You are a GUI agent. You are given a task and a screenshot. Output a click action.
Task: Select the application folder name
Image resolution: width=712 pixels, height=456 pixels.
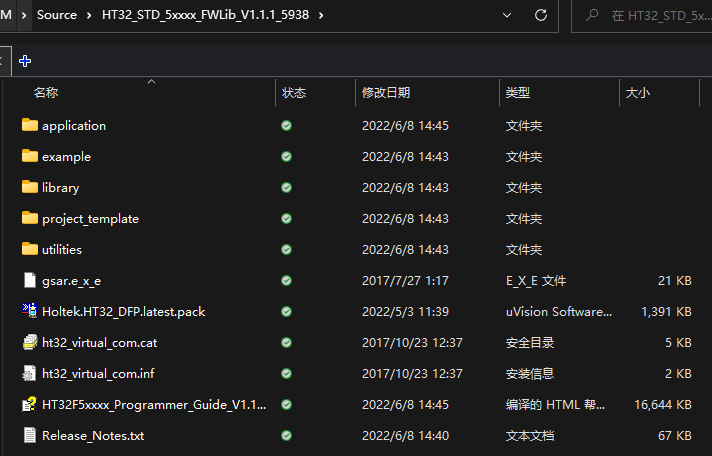coord(74,126)
